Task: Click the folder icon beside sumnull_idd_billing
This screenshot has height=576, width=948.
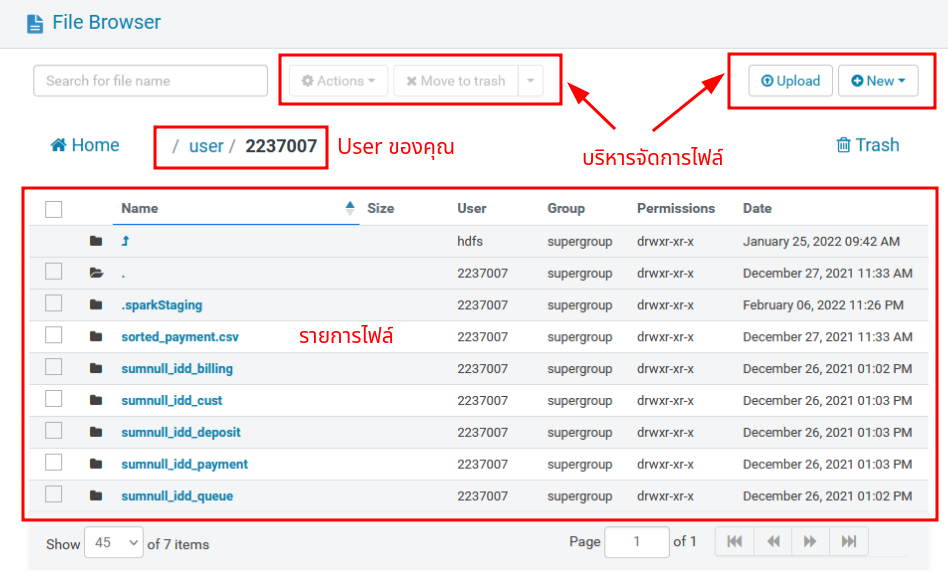Action: 96,368
